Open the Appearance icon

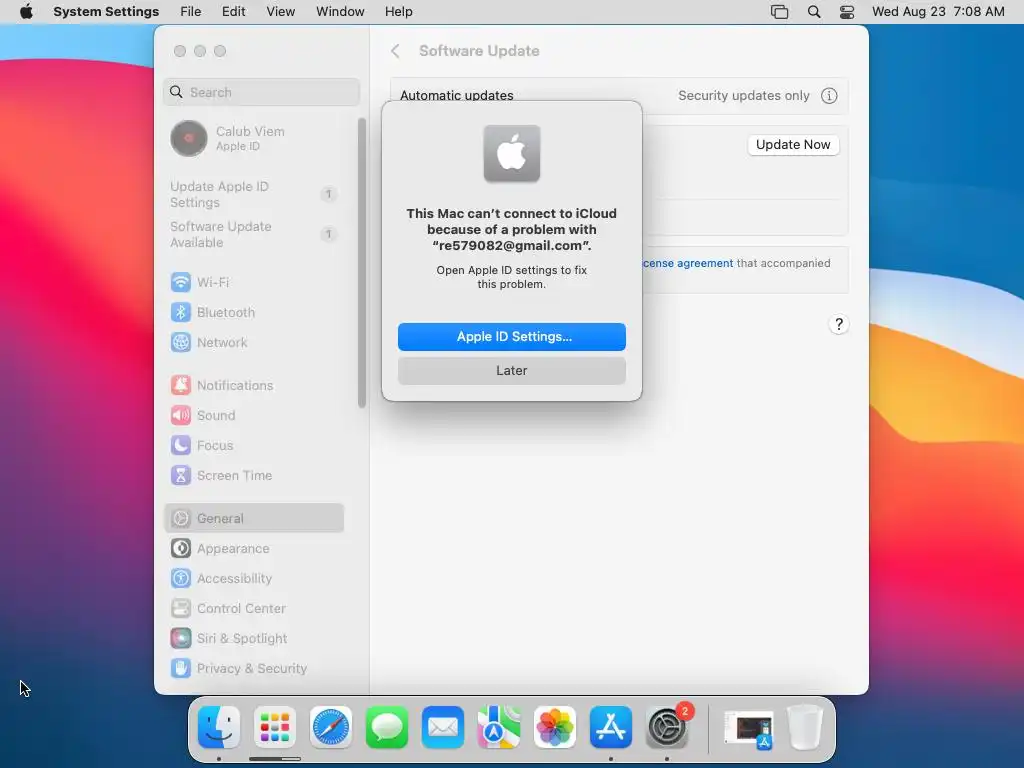[x=181, y=549]
